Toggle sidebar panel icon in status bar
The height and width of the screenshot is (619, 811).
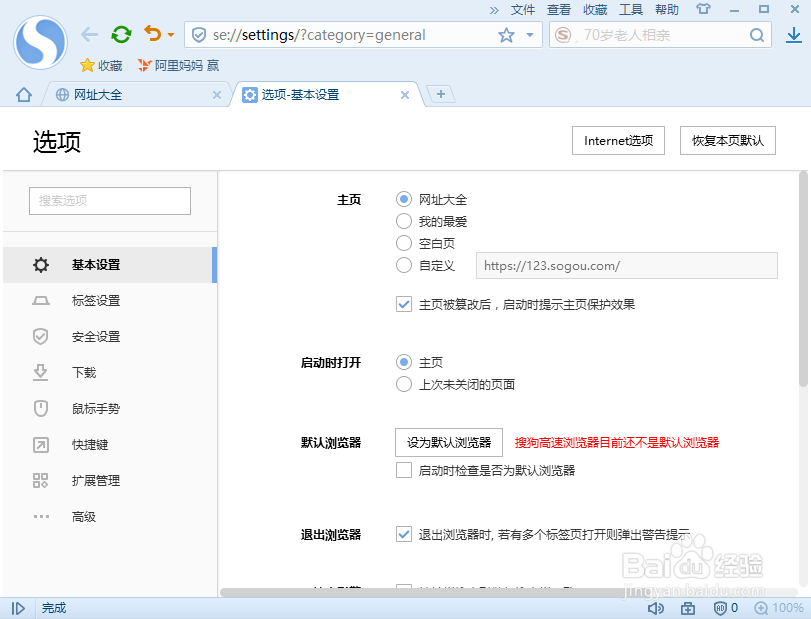pos(18,608)
